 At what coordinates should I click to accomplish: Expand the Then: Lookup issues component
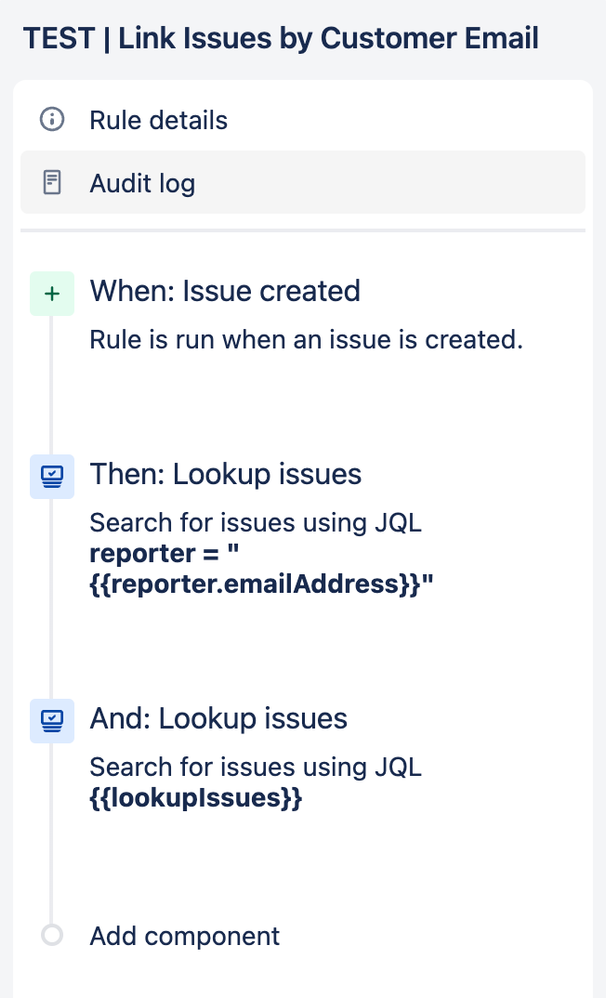tap(226, 474)
